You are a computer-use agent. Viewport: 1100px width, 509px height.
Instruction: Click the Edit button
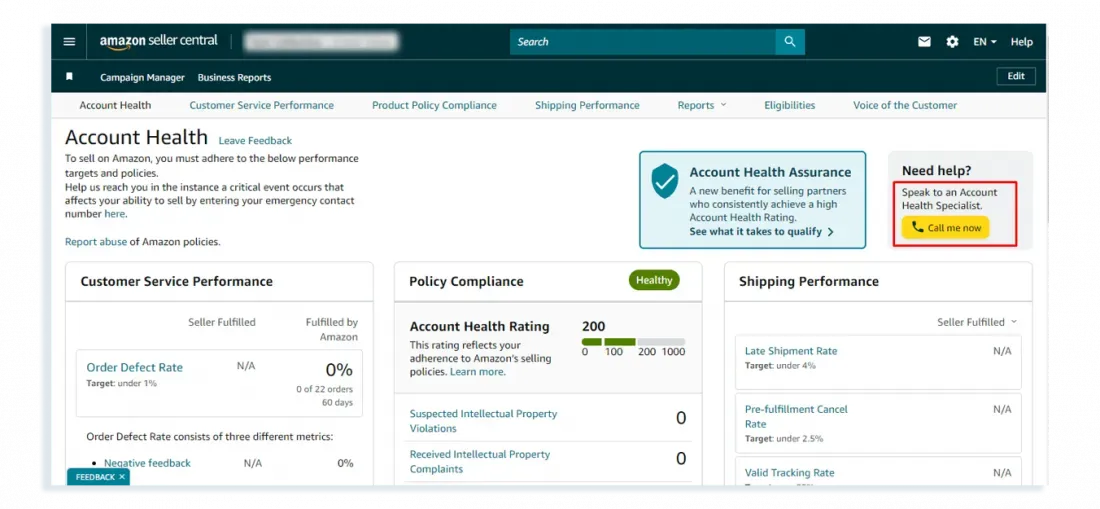1015,77
